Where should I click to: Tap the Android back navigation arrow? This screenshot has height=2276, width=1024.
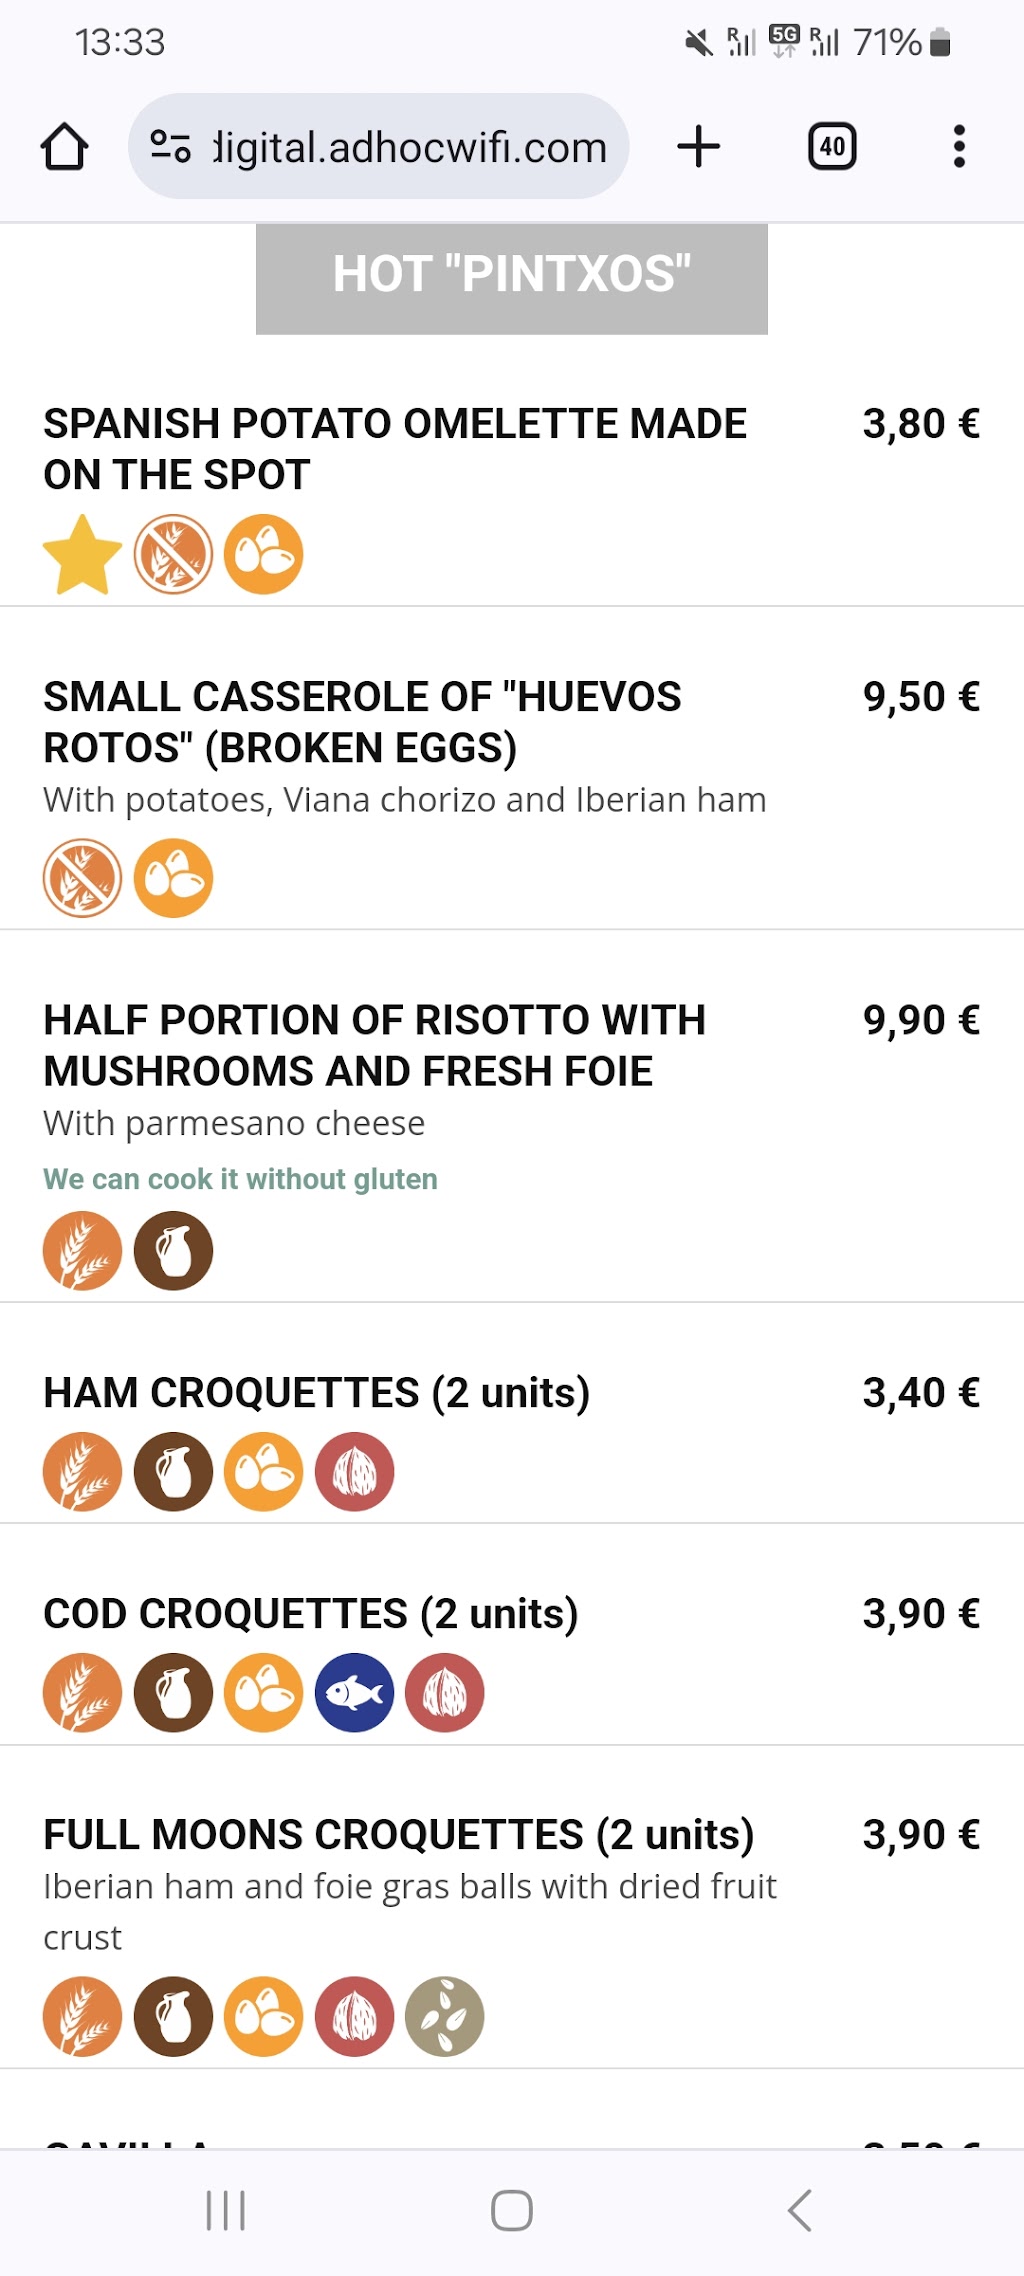click(x=799, y=2210)
